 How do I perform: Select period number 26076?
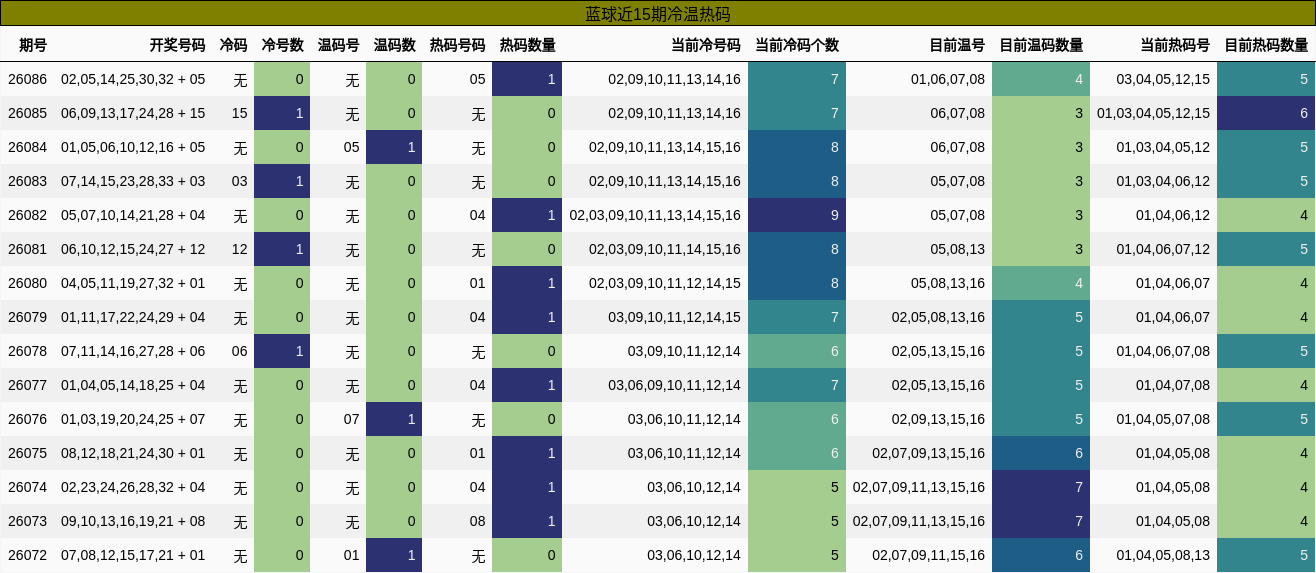point(27,419)
